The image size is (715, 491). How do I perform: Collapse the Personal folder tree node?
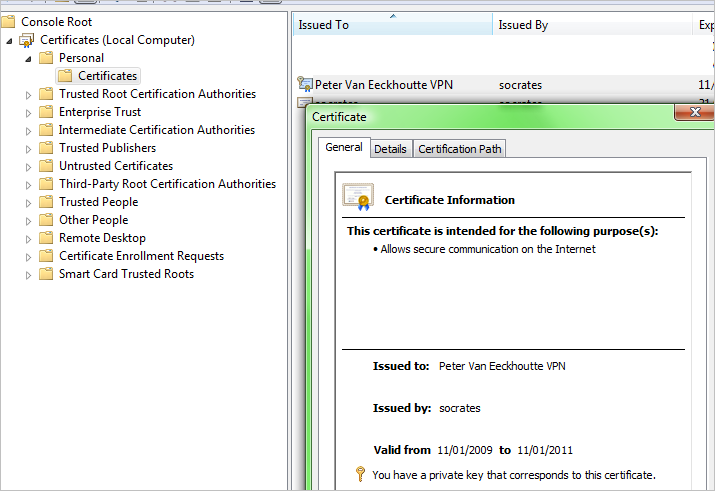pyautogui.click(x=29, y=58)
